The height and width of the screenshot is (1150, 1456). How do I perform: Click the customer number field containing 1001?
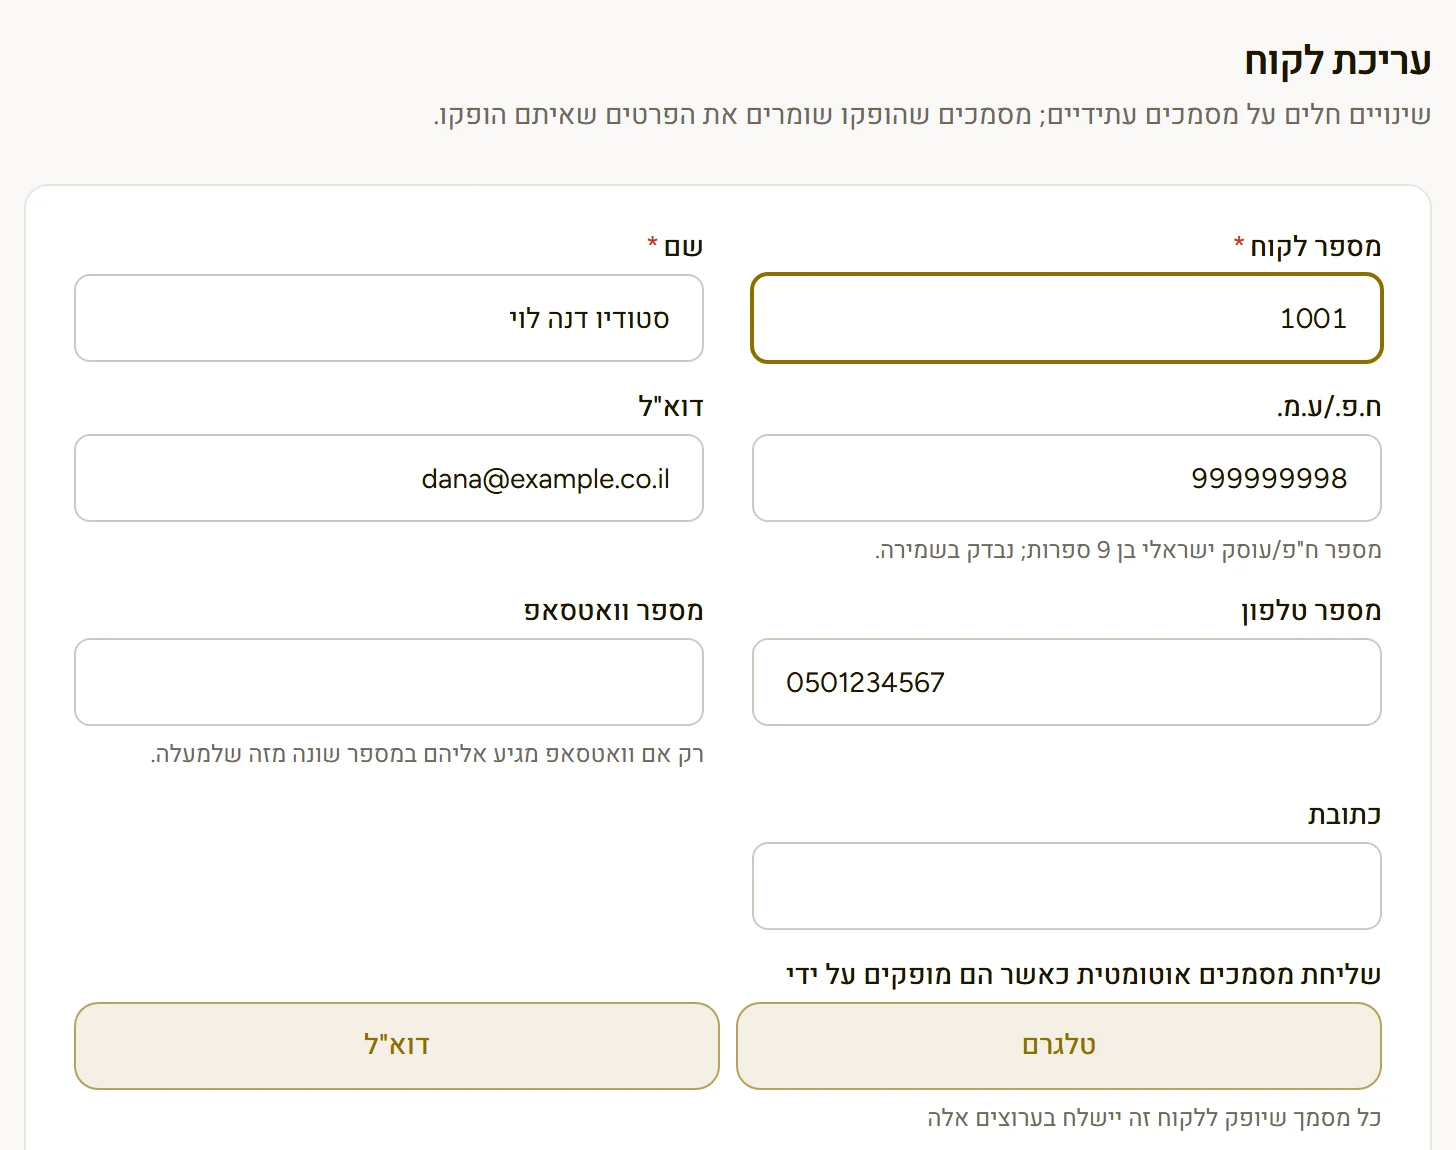[1067, 318]
